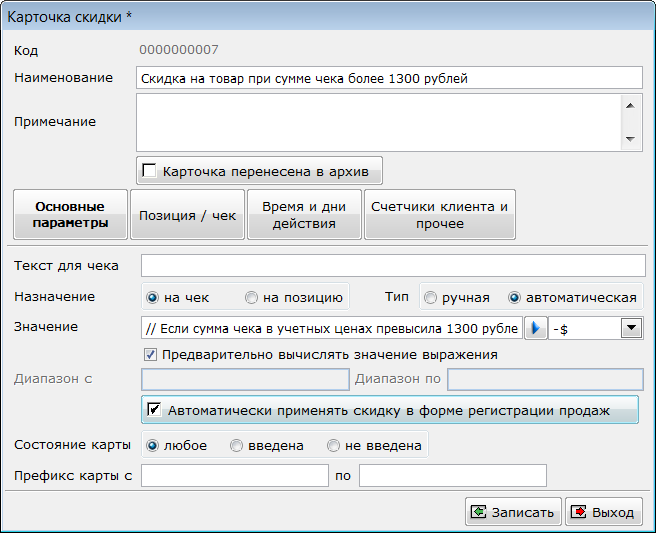
Task: Click the prefix по input field
Action: point(453,475)
